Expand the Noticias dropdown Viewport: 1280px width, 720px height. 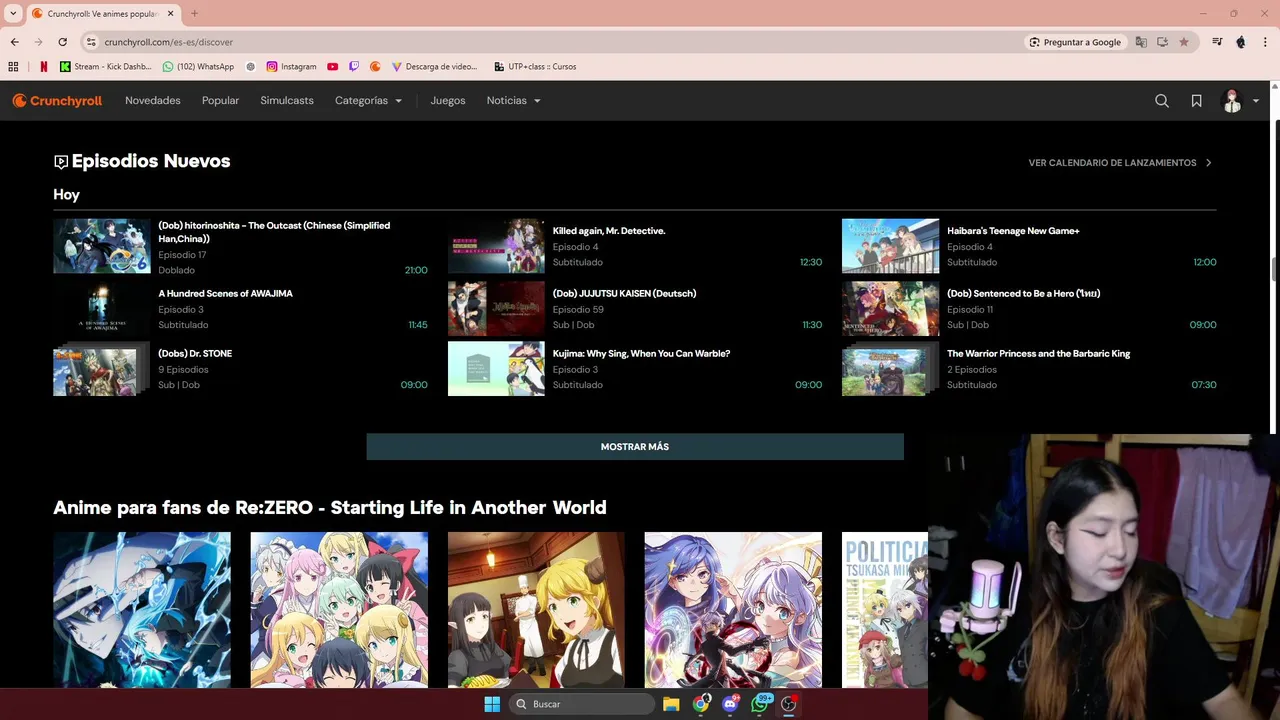[513, 101]
